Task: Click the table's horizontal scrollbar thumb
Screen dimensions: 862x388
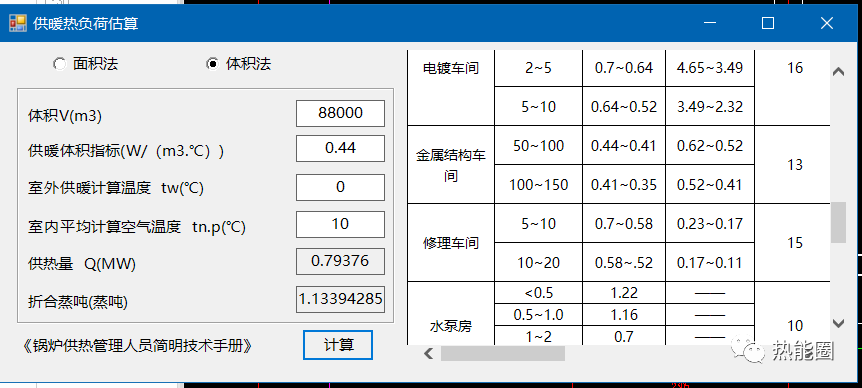Action: click(x=502, y=353)
